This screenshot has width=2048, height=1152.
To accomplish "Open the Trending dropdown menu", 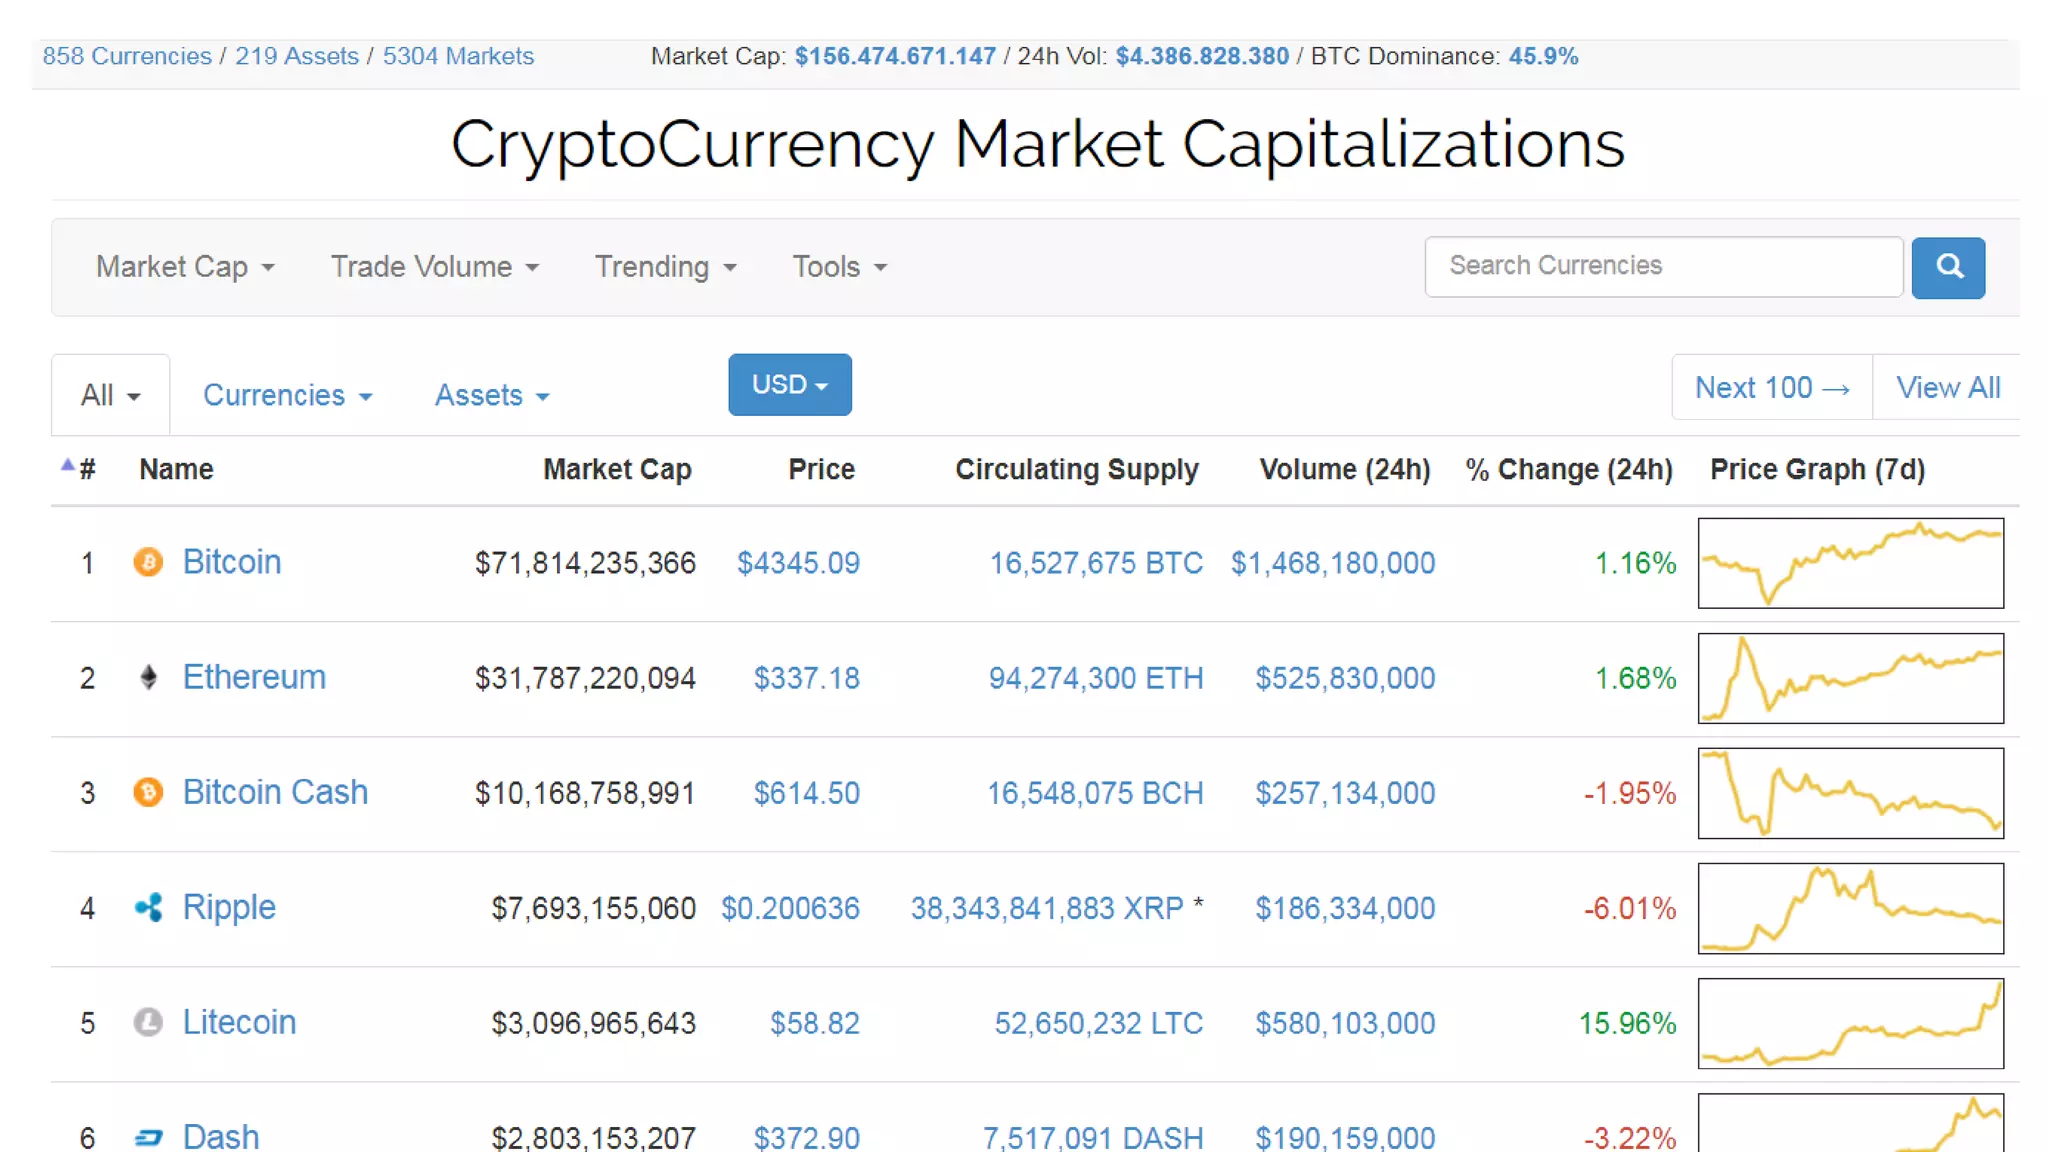I will click(665, 267).
